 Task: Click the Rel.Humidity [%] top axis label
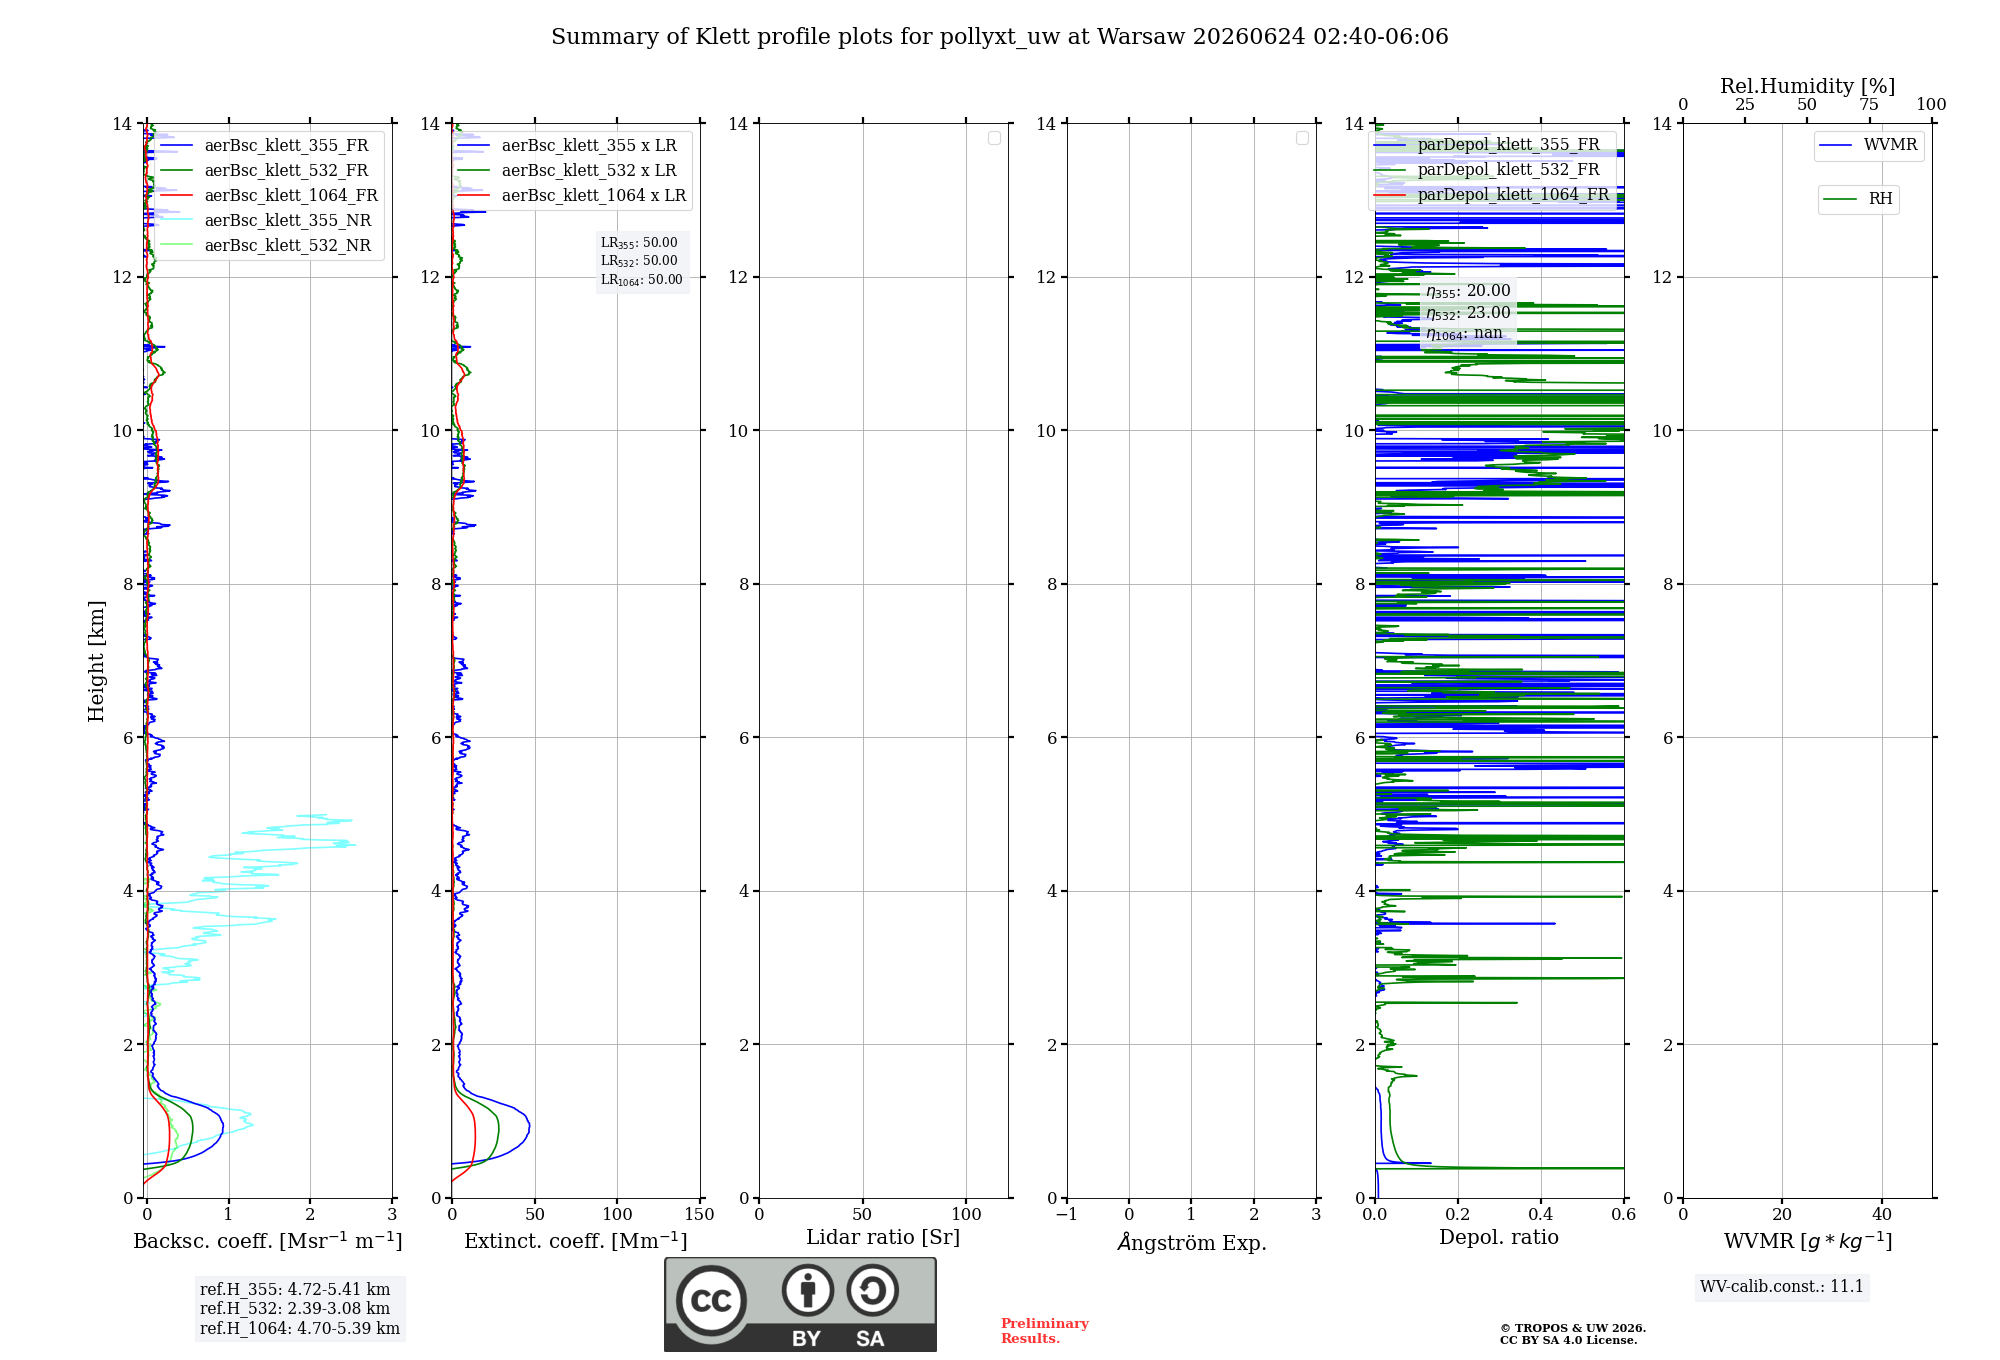point(1807,86)
